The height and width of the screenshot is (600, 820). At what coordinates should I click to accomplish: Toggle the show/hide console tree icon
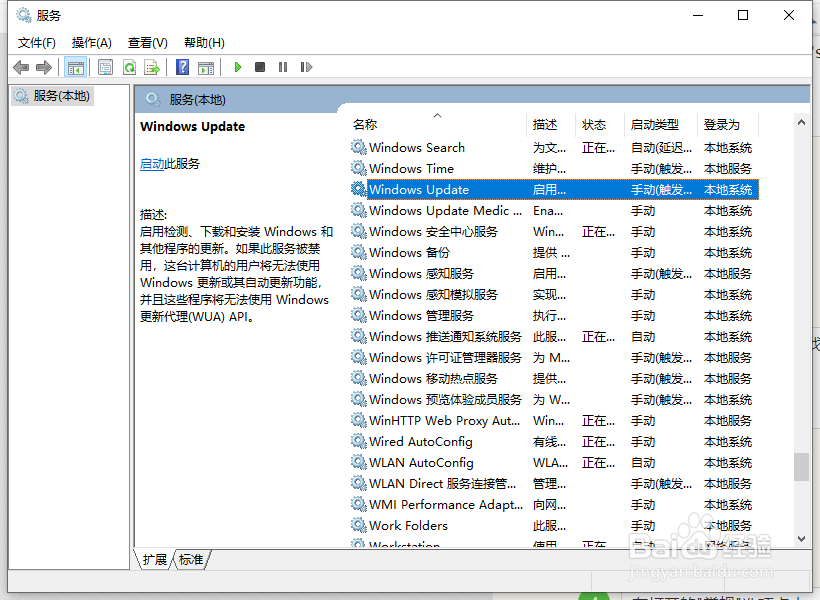tap(75, 67)
